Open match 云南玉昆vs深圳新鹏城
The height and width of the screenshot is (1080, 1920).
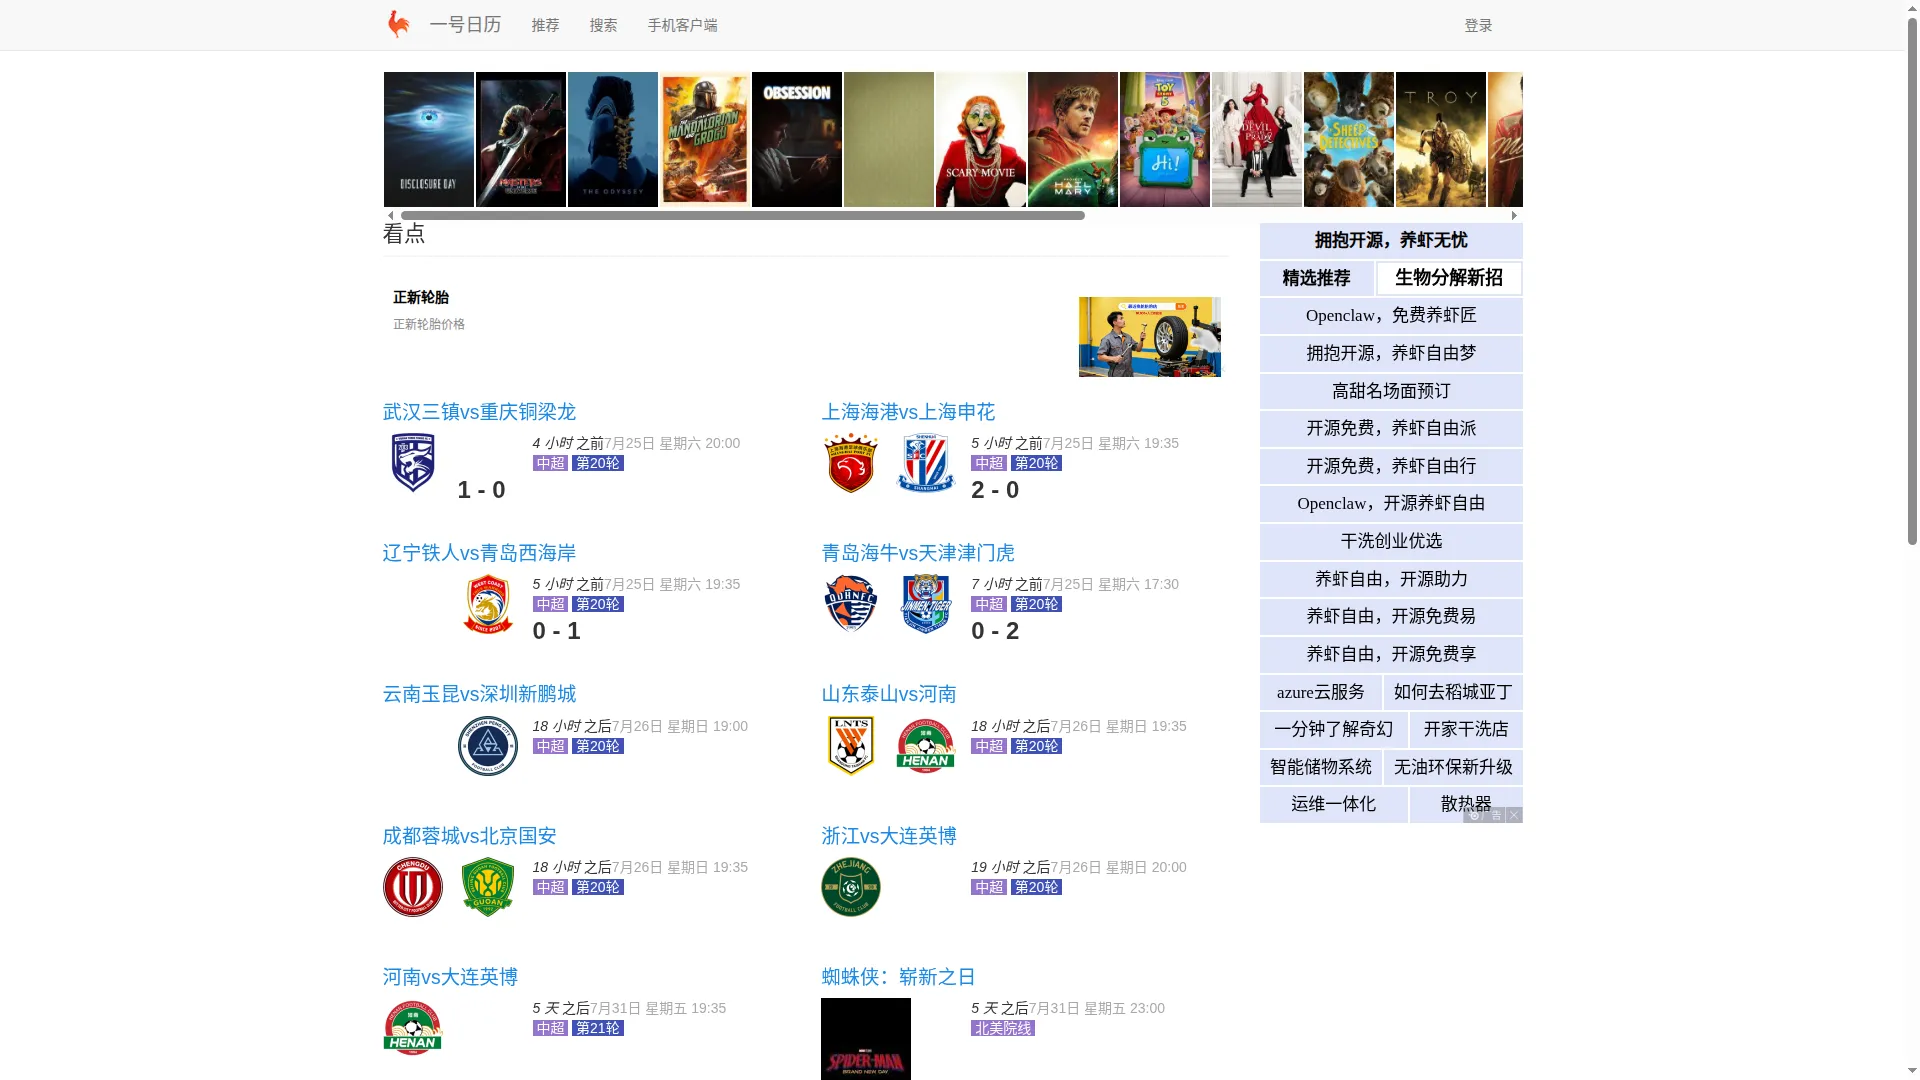tap(479, 694)
